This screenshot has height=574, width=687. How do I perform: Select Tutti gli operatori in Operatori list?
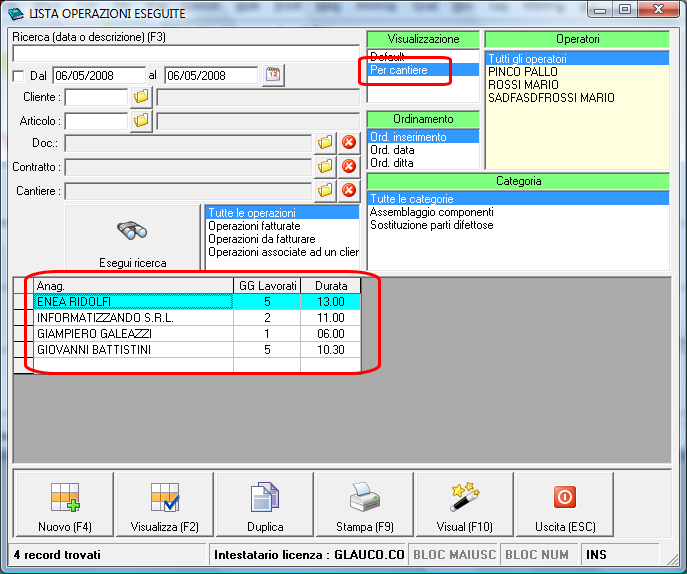[x=577, y=59]
